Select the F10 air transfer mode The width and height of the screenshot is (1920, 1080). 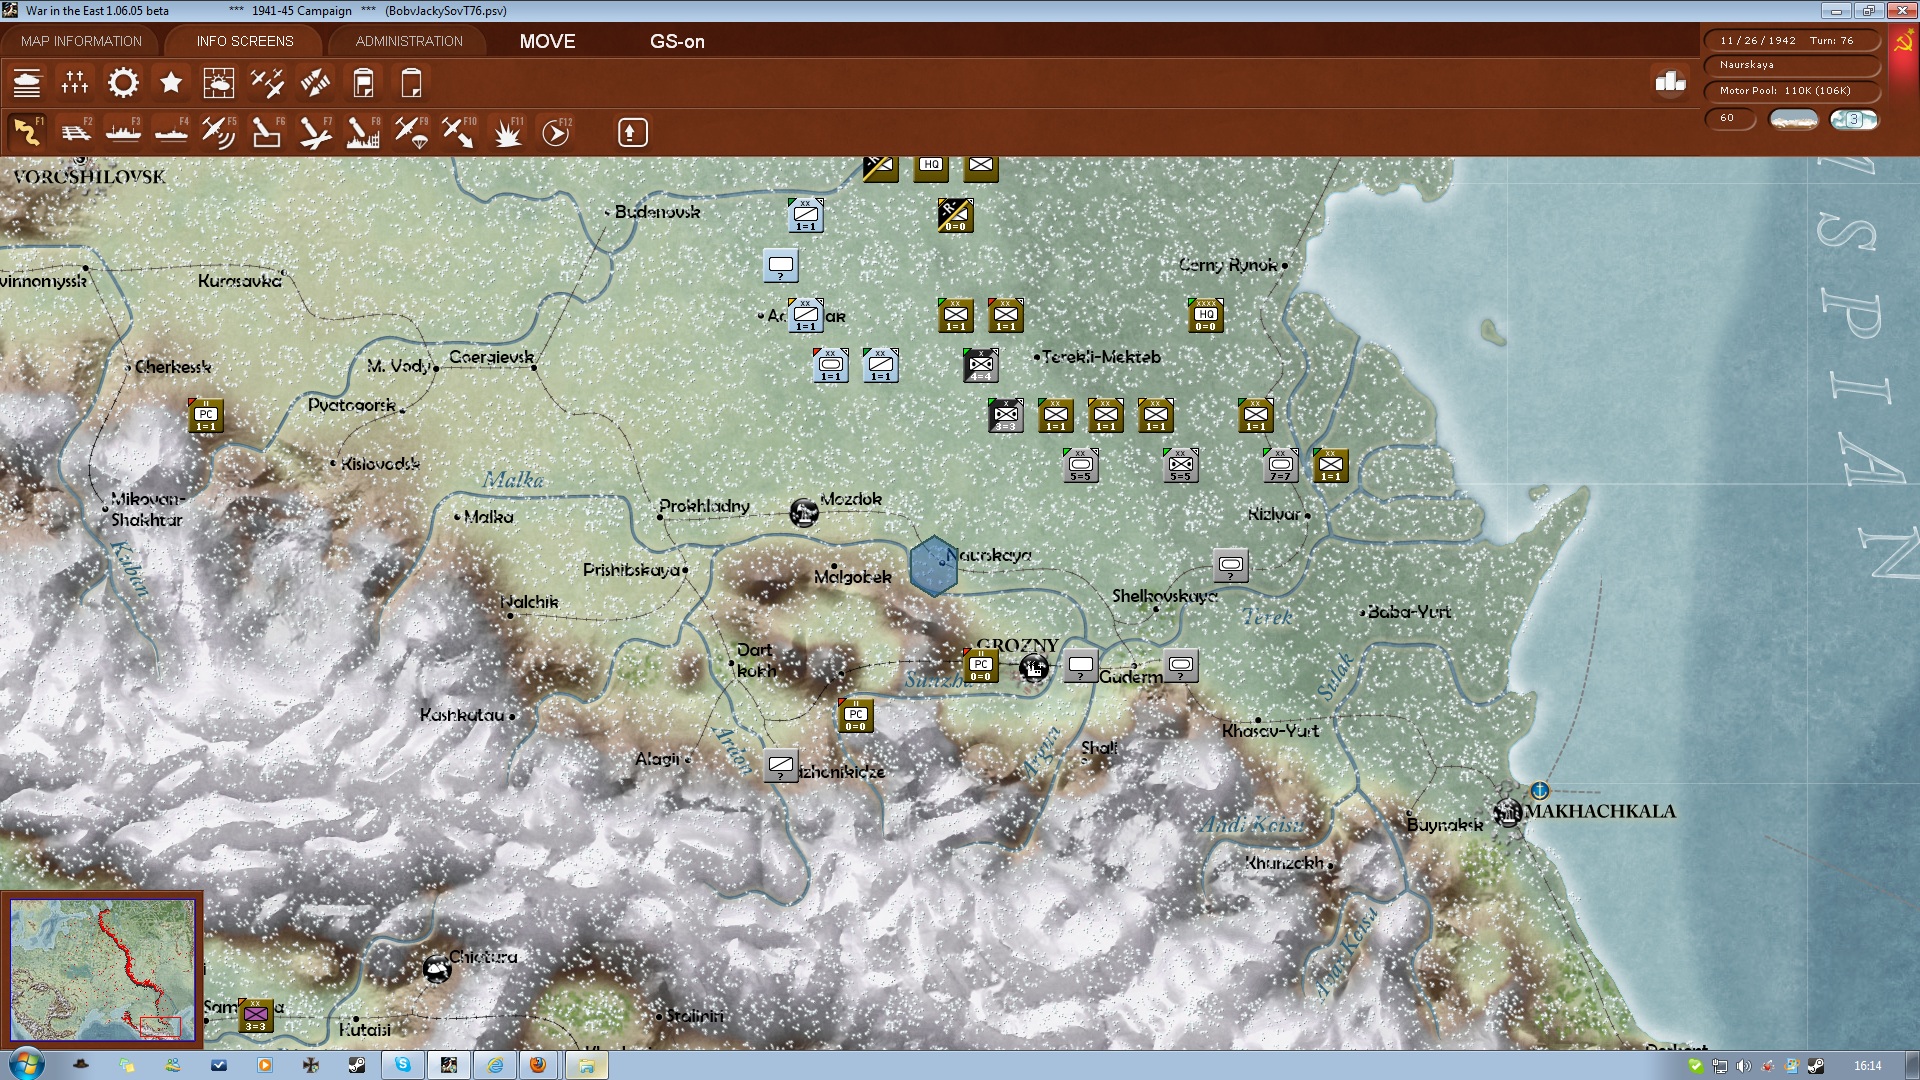[x=459, y=132]
